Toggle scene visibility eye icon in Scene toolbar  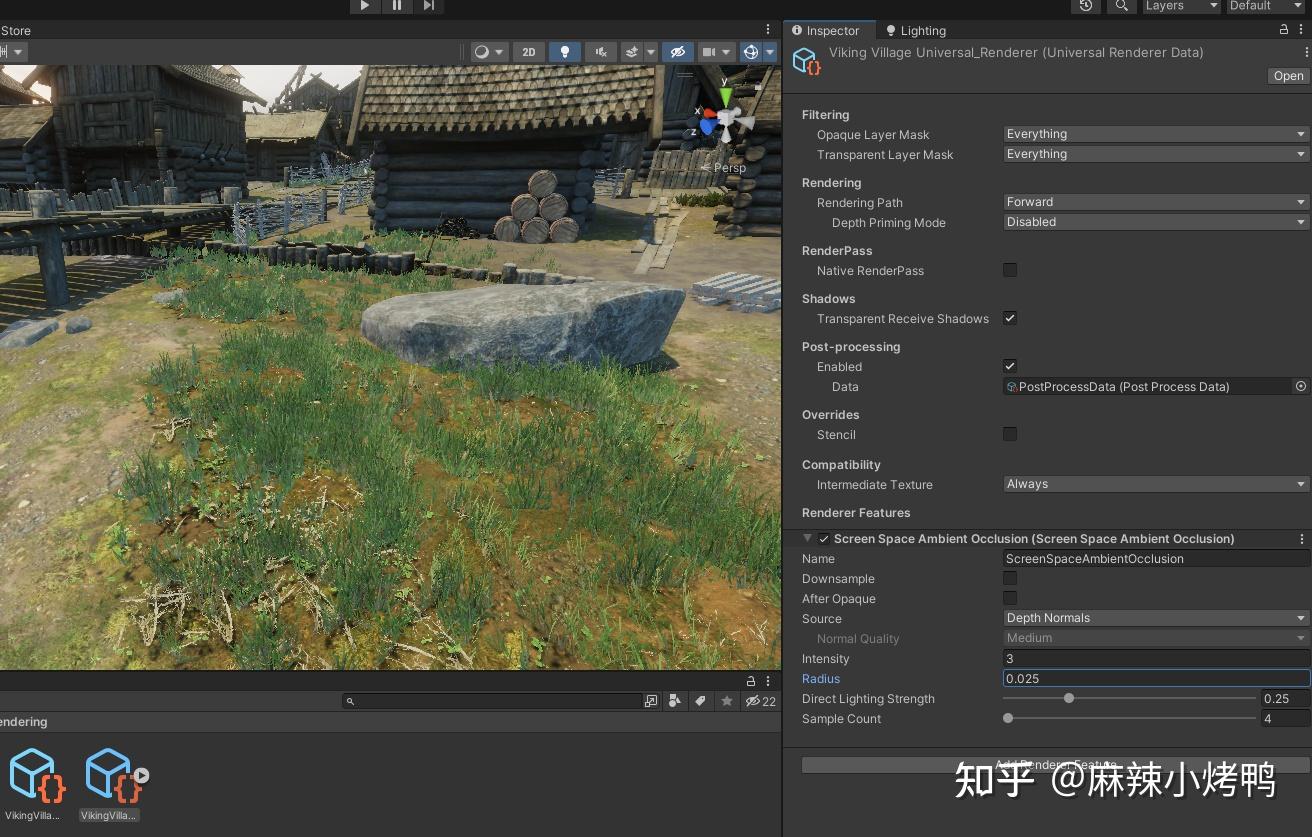(678, 52)
